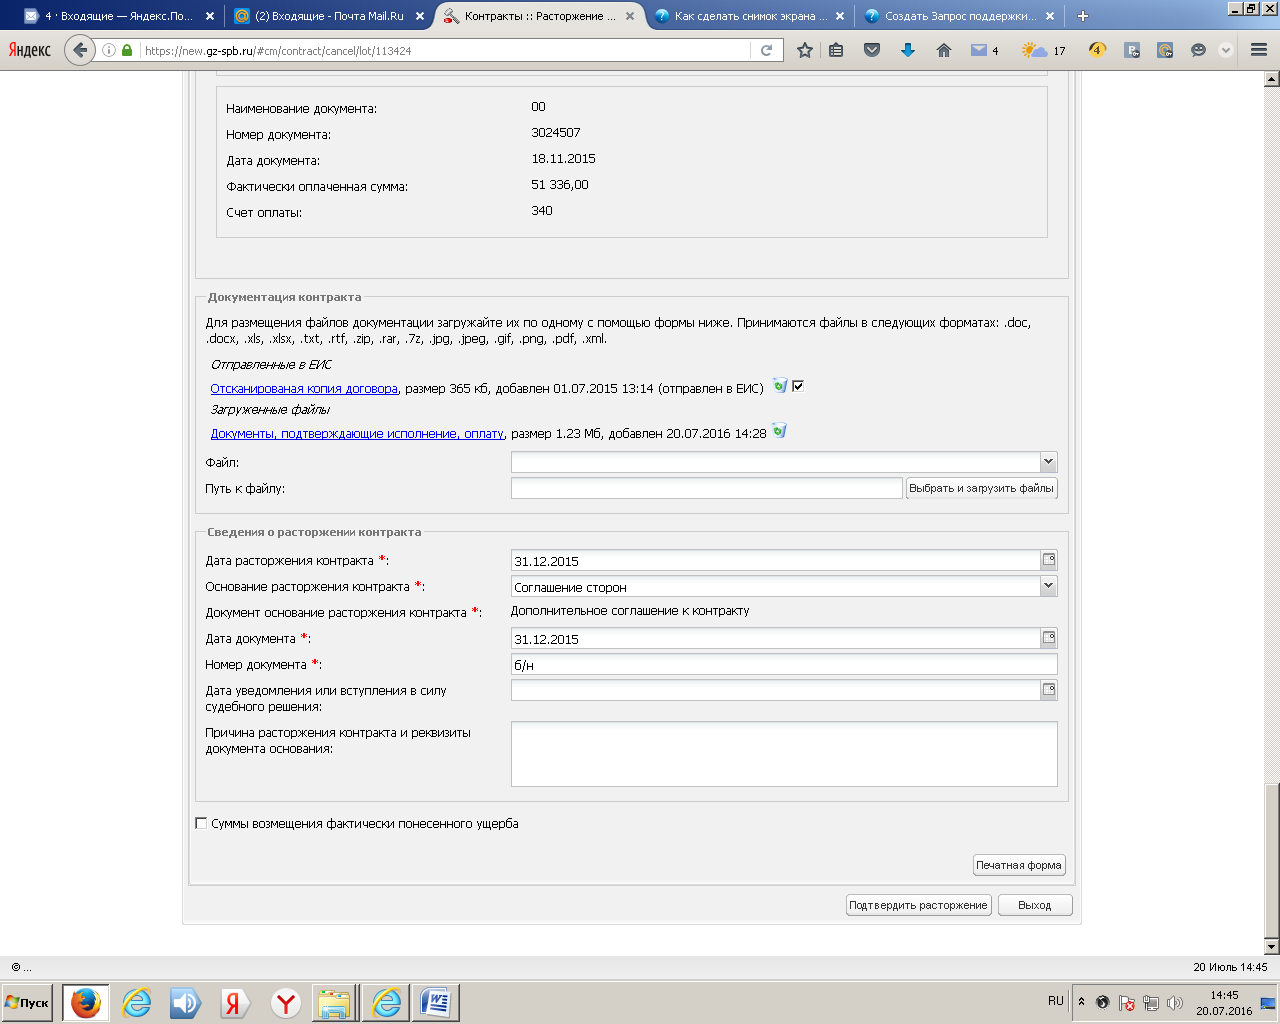Open Windows Explorer from the taskbar
Screen dimensions: 1280x1024
[335, 1002]
